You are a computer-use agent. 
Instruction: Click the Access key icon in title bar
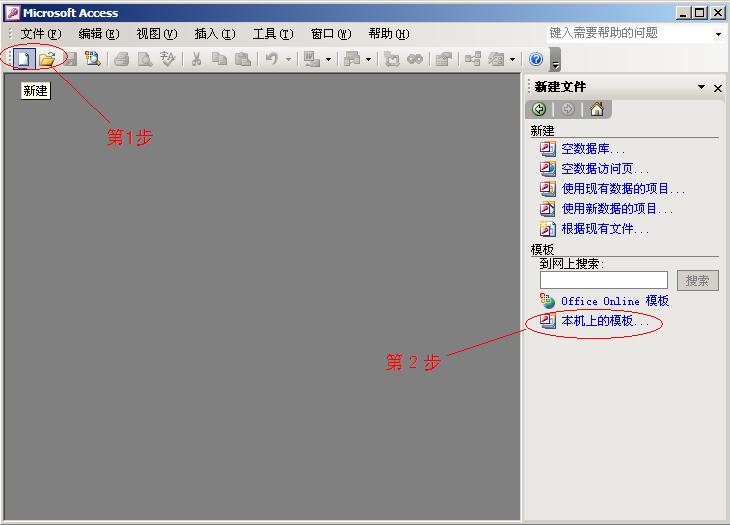coord(12,13)
